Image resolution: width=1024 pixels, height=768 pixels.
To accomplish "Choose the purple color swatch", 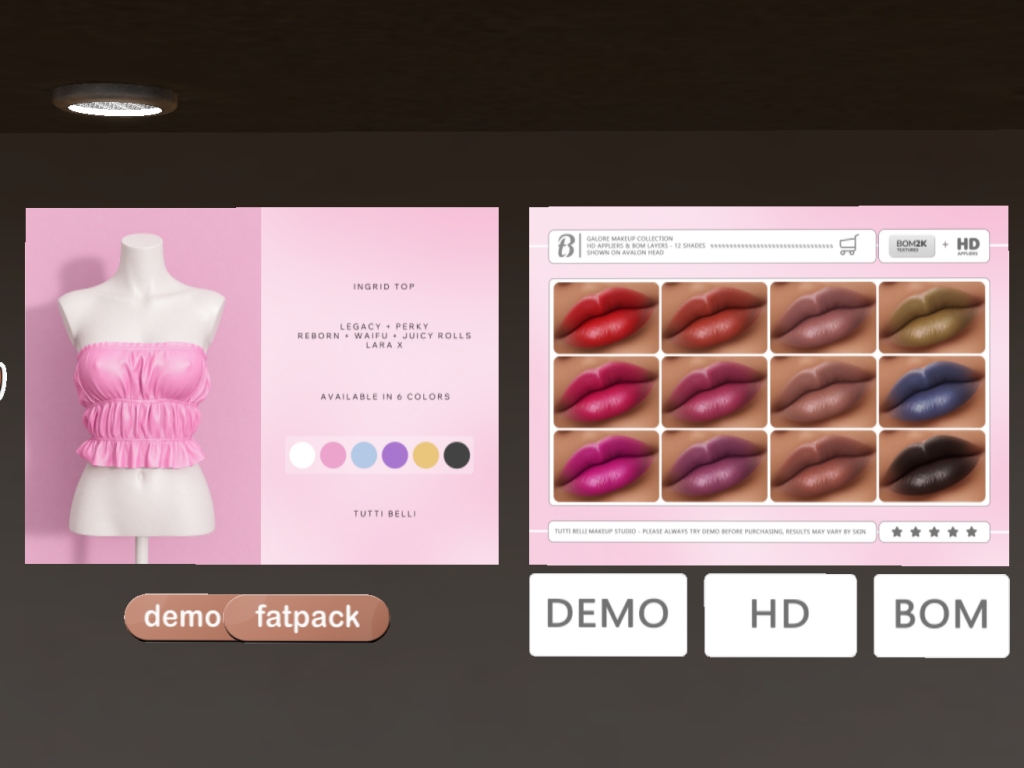I will pyautogui.click(x=395, y=456).
